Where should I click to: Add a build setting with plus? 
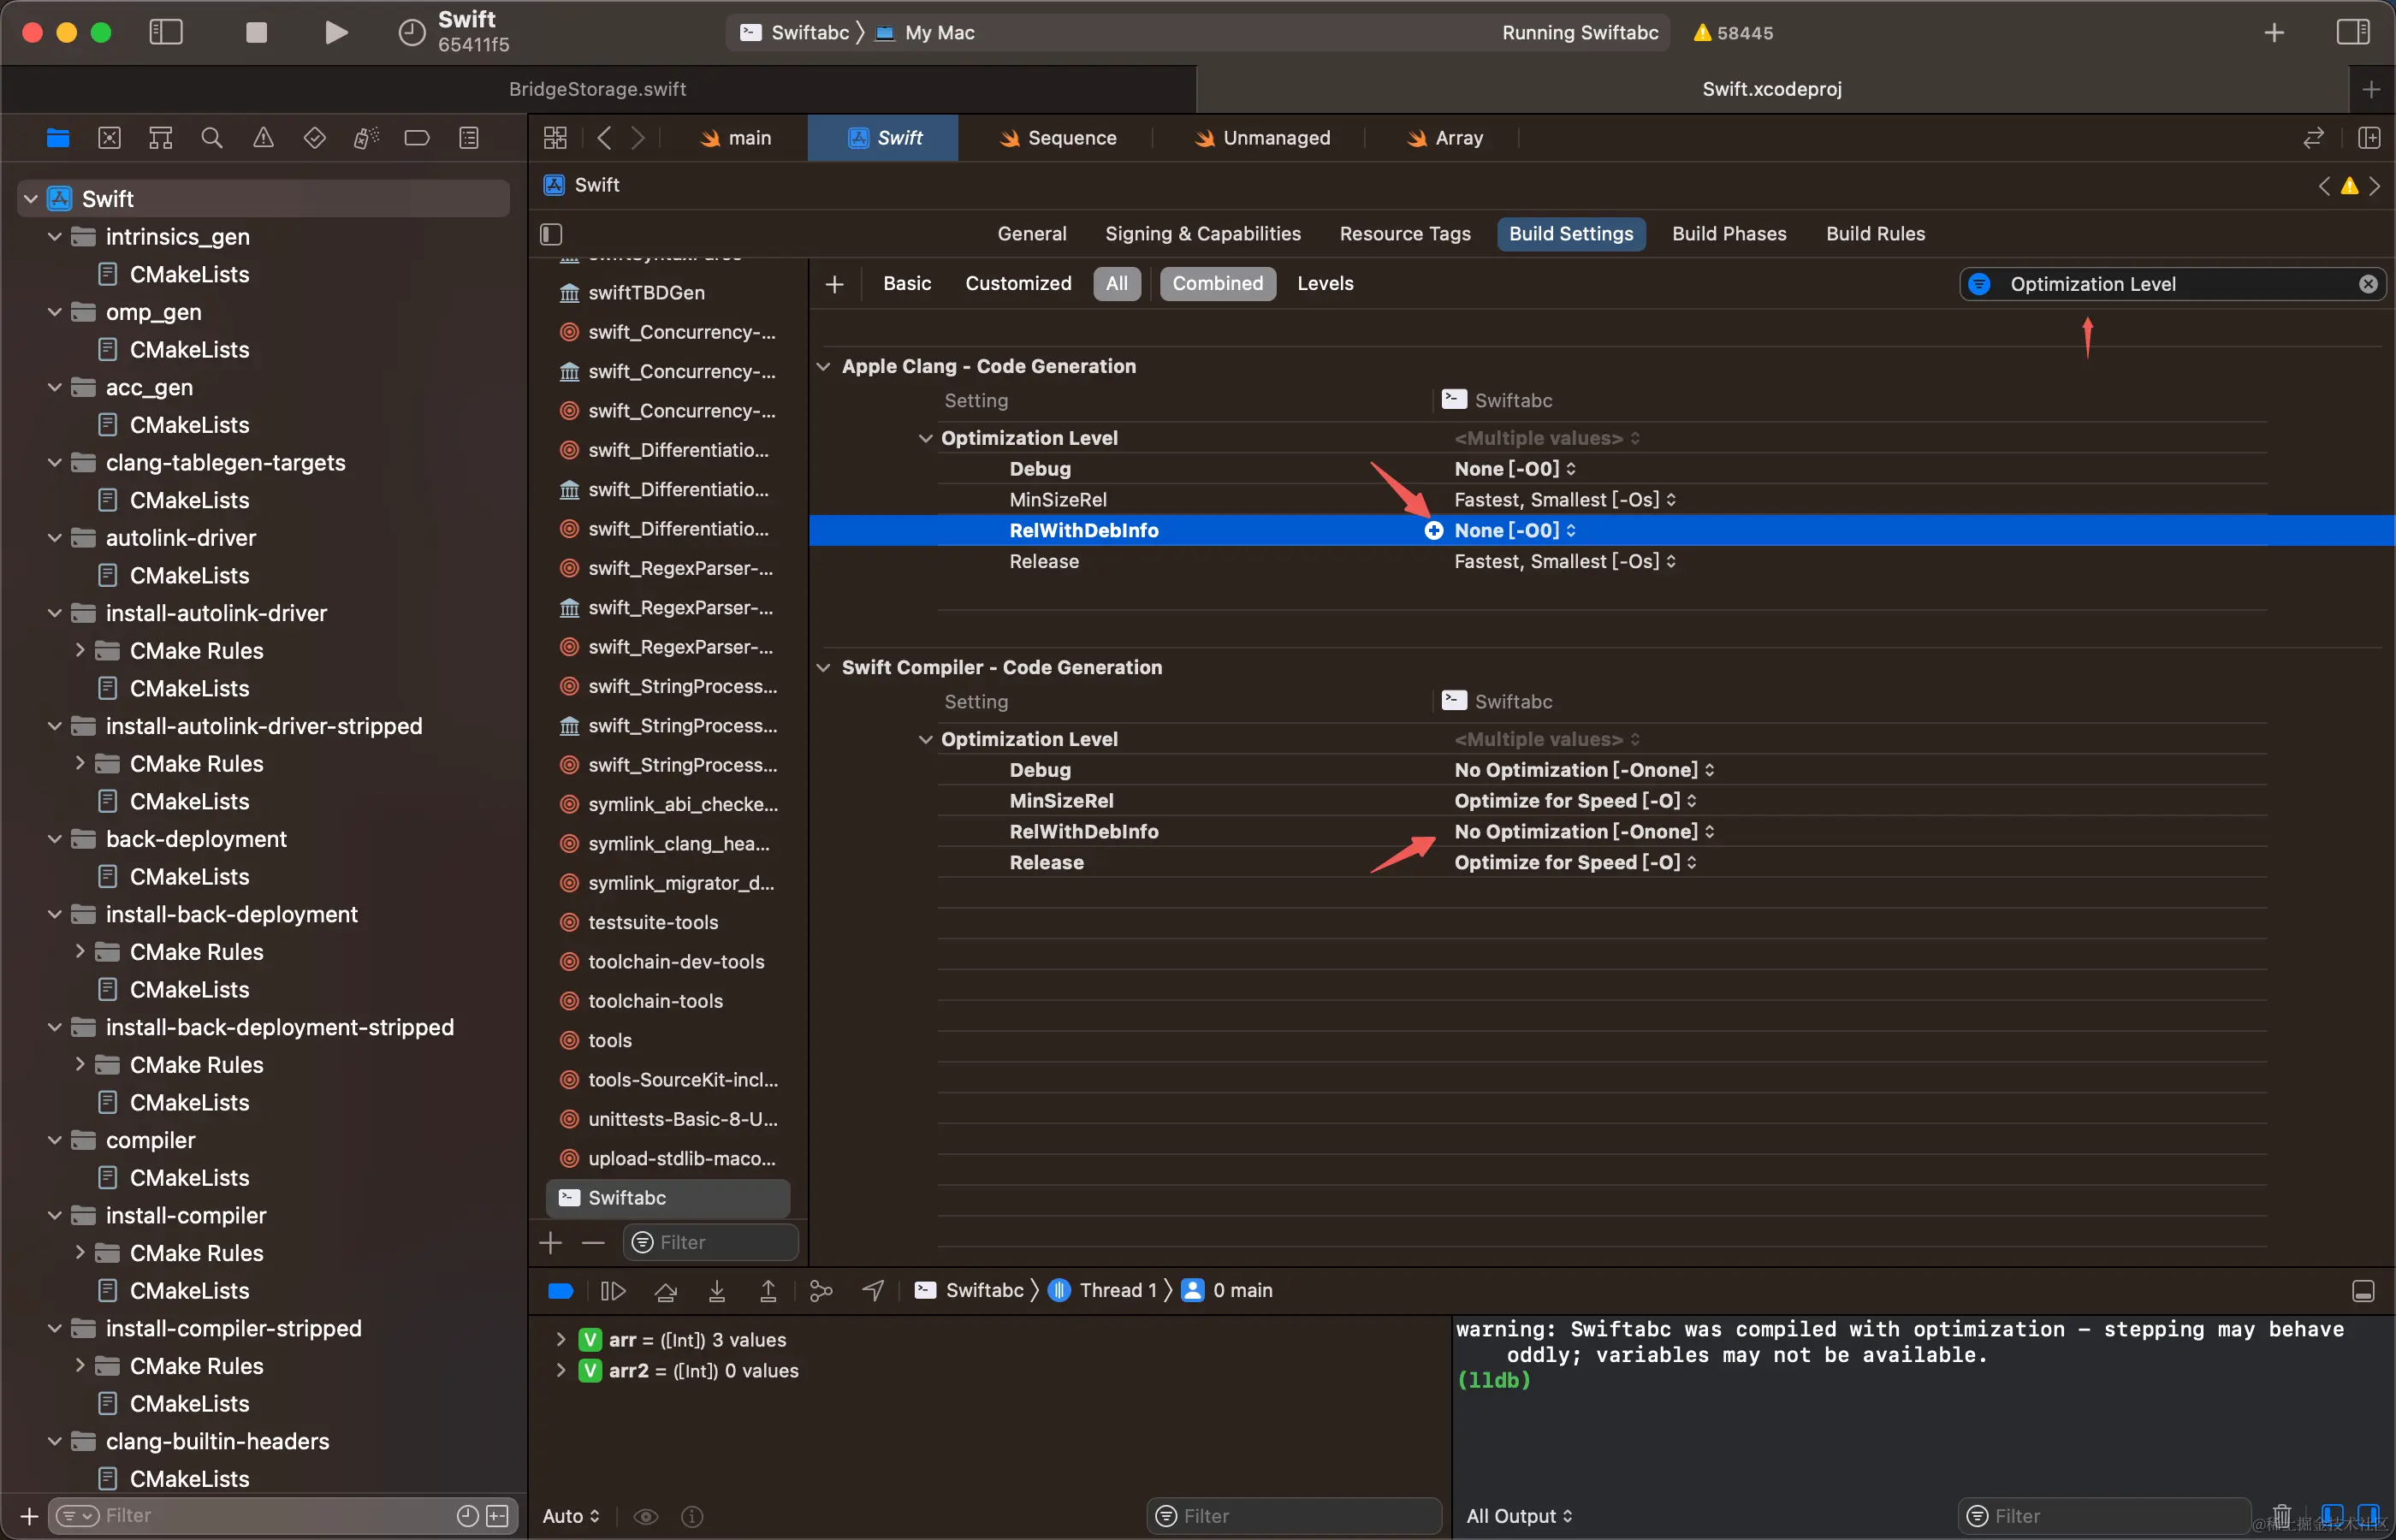pos(834,284)
